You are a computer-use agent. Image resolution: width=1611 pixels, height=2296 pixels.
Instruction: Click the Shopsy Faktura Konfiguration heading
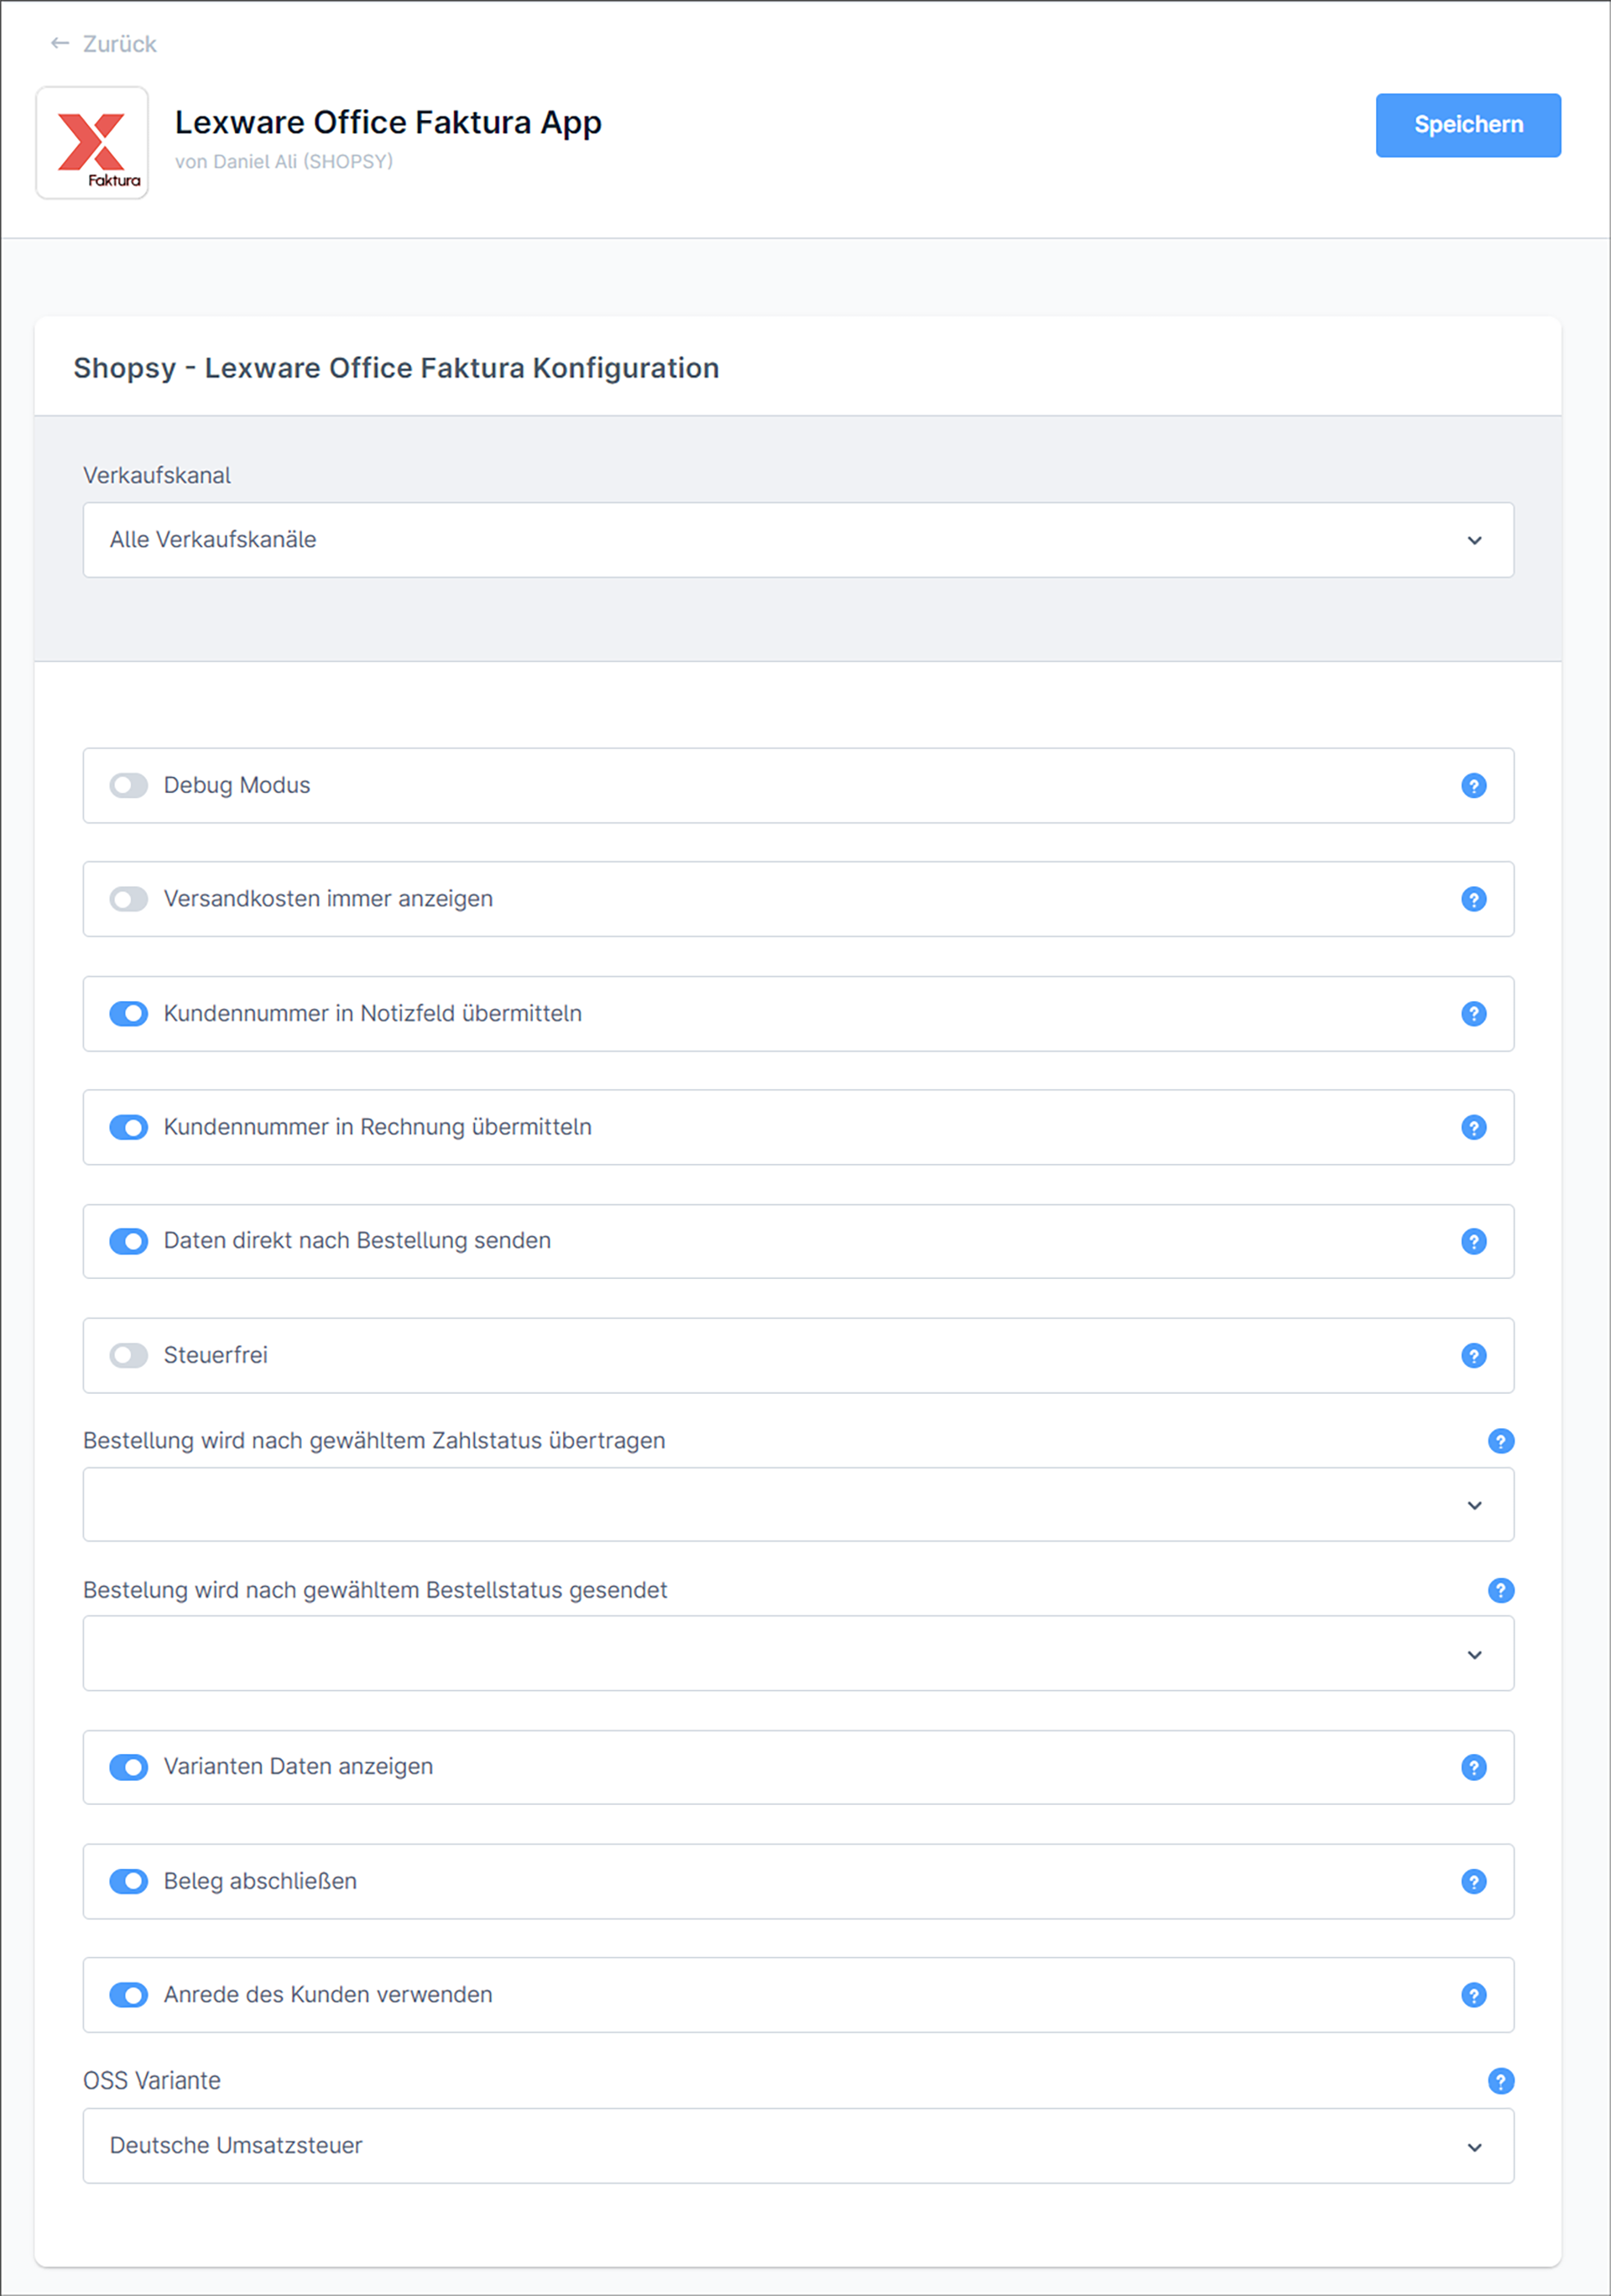coord(396,368)
